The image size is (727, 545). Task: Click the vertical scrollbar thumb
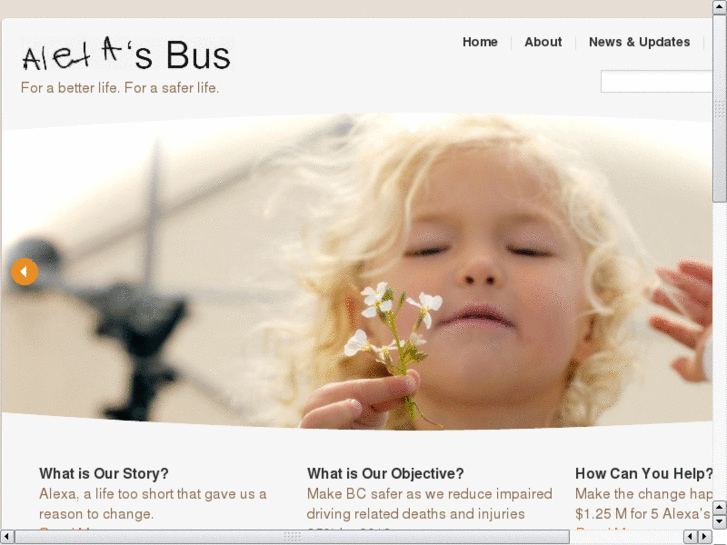click(719, 108)
